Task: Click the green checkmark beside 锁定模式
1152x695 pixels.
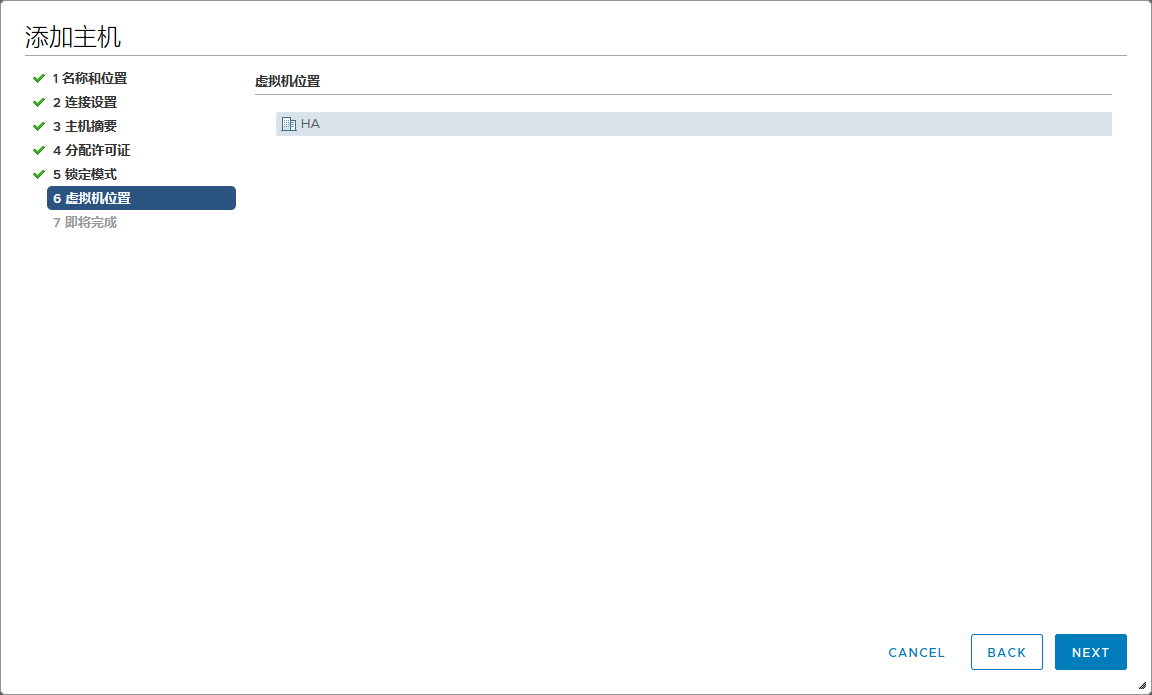Action: tap(39, 174)
